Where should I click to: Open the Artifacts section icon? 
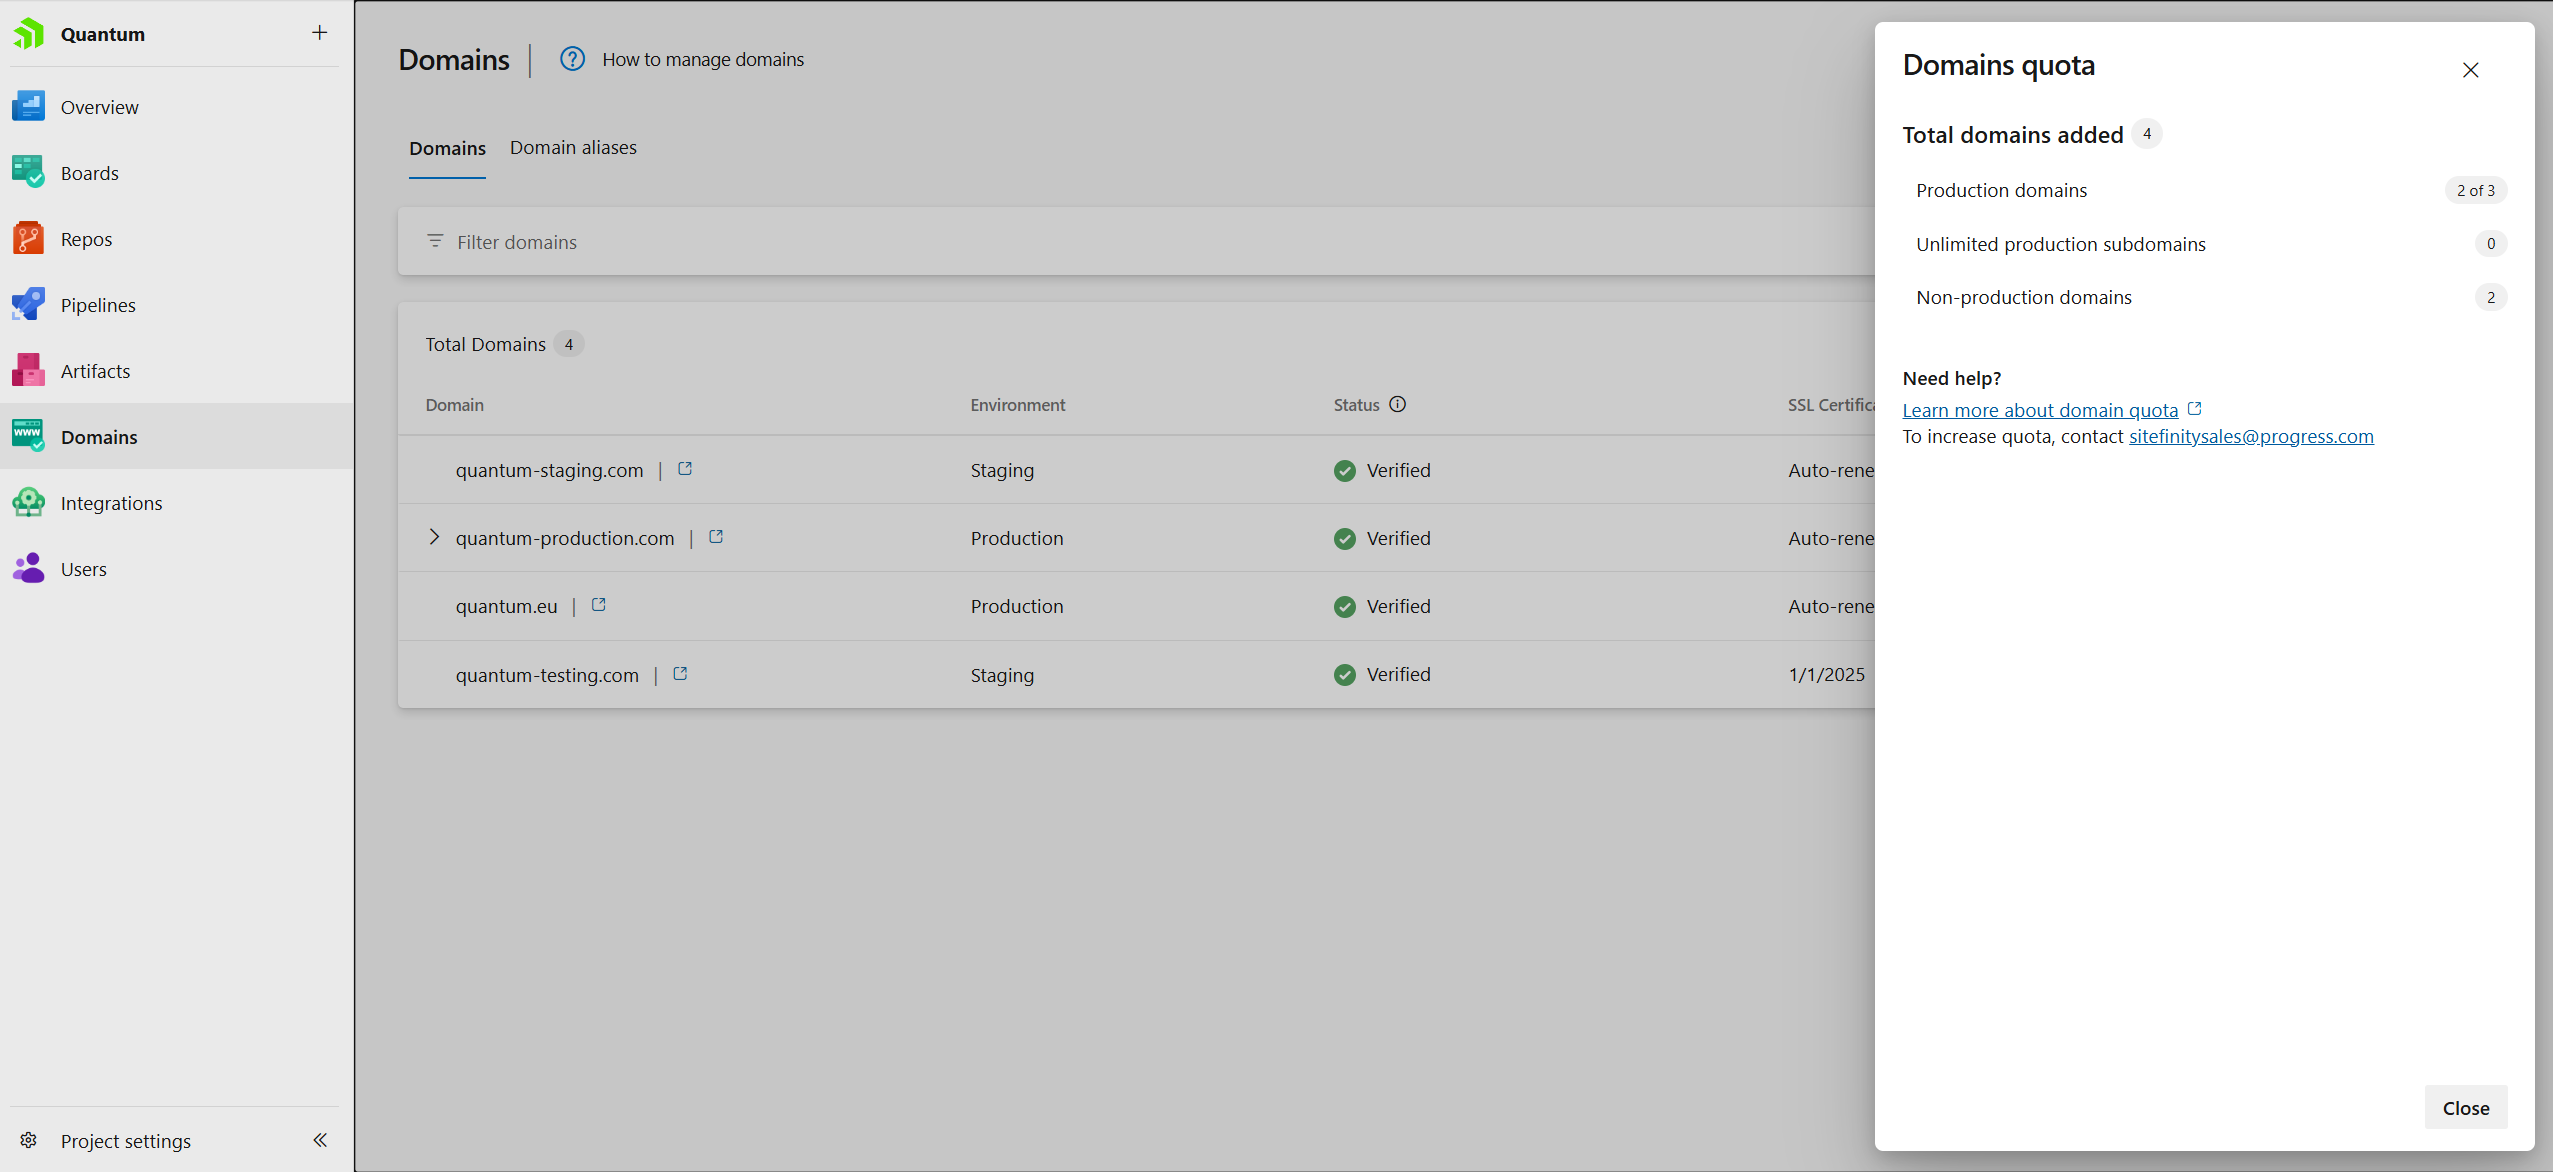(x=28, y=371)
